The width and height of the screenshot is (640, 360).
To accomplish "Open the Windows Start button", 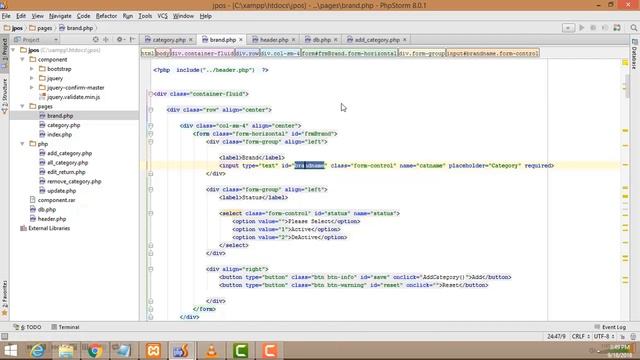I will point(10,351).
